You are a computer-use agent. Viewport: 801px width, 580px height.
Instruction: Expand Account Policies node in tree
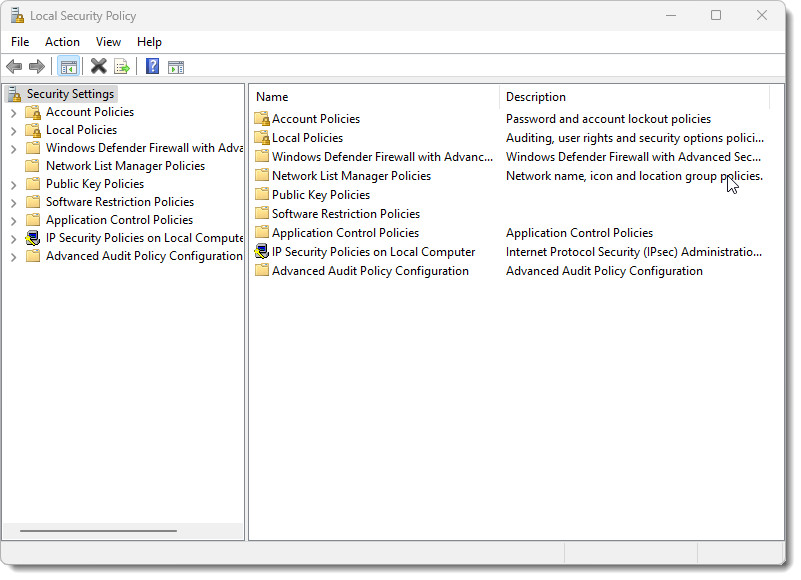coord(13,113)
